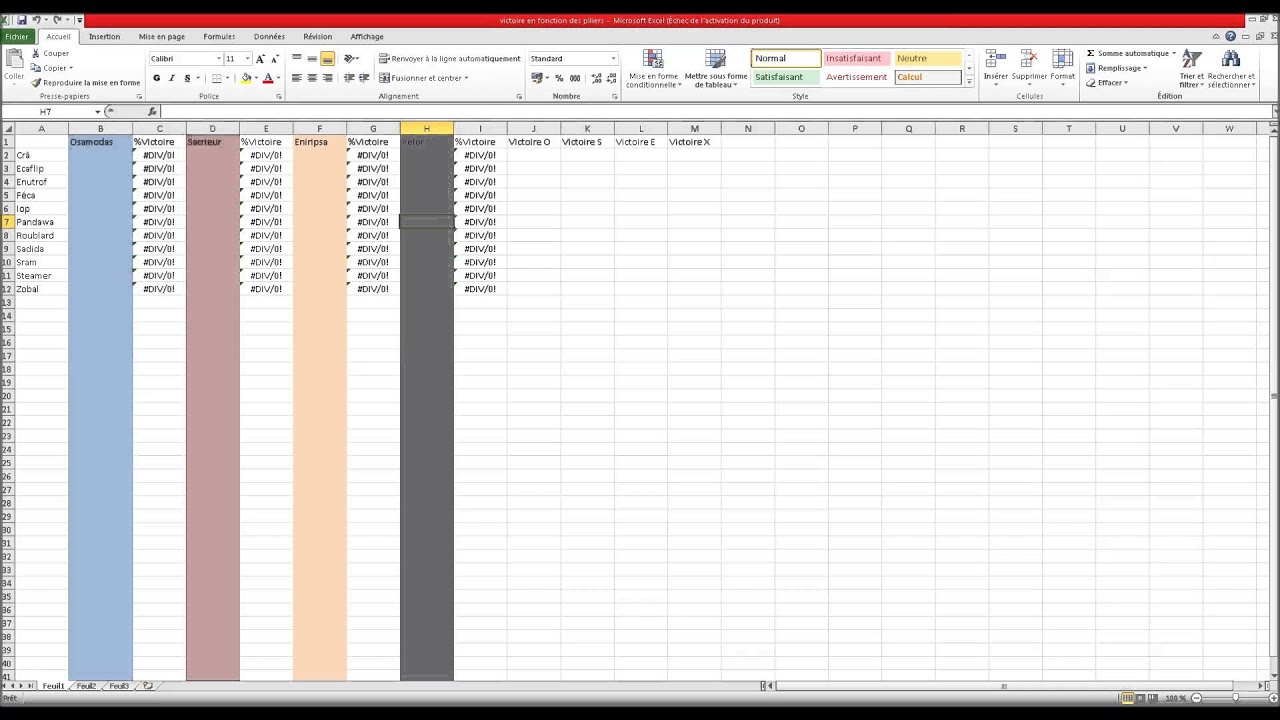
Task: Click the accounting currency format icon
Action: click(x=538, y=78)
